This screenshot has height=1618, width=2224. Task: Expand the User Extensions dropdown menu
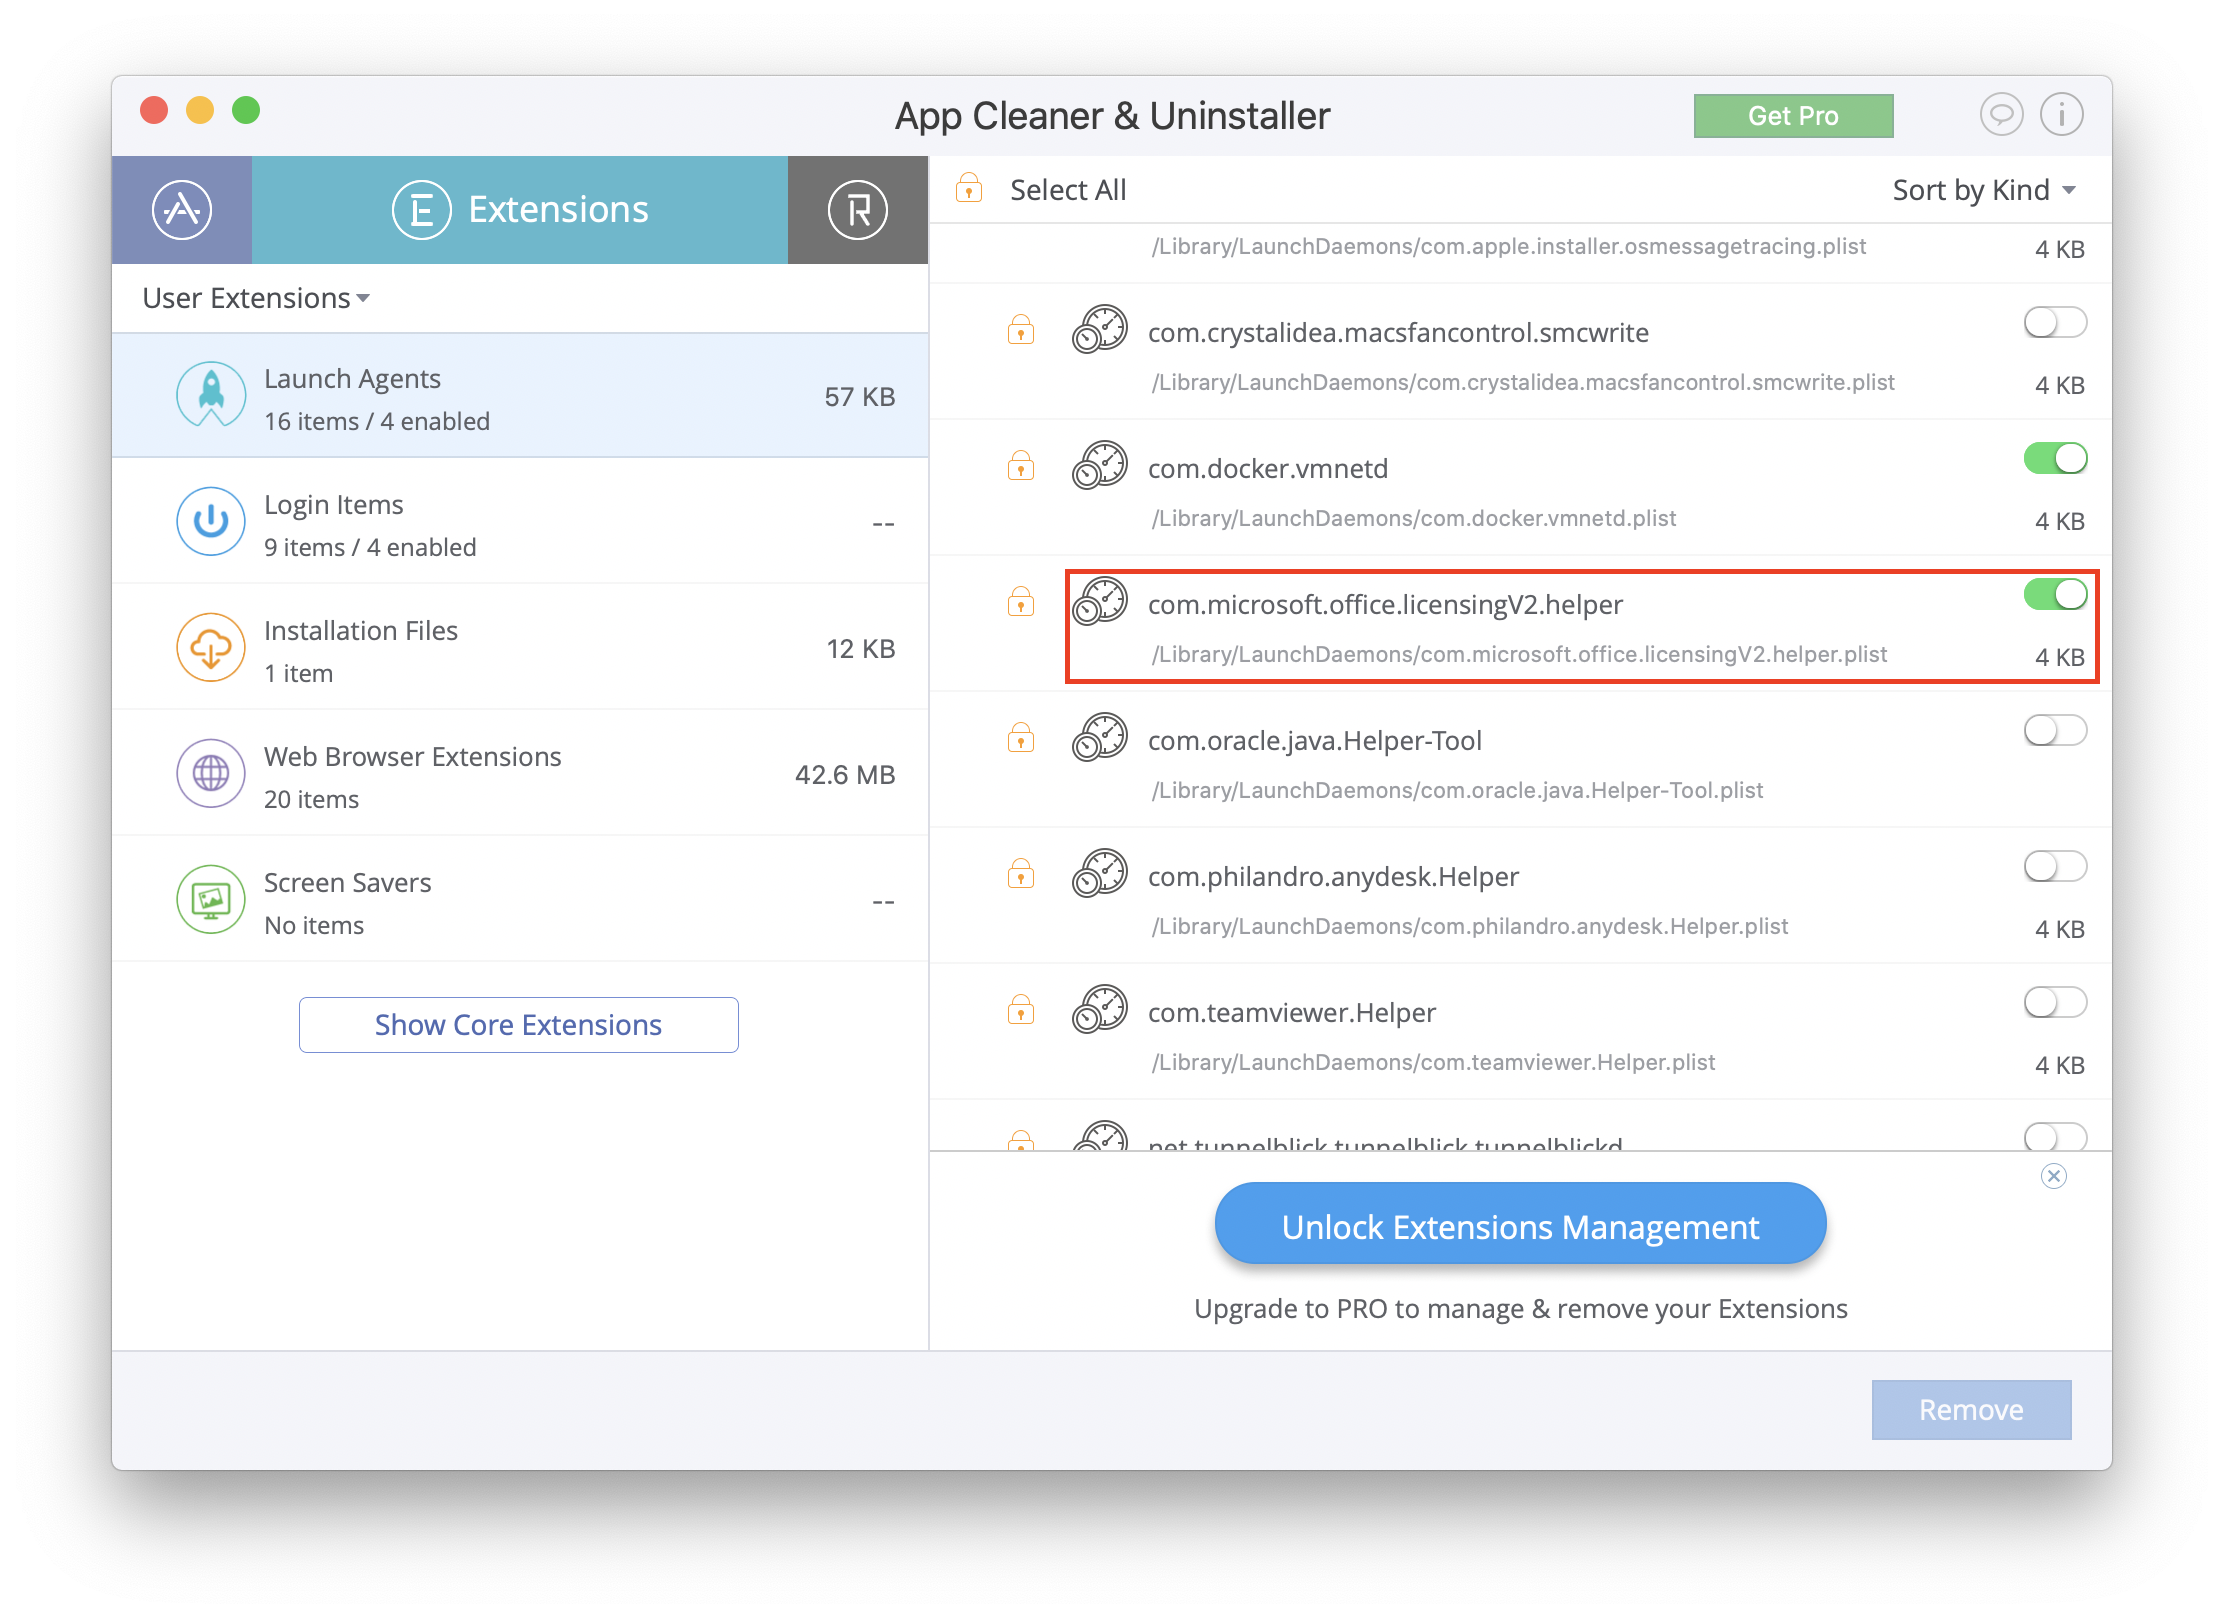(257, 297)
